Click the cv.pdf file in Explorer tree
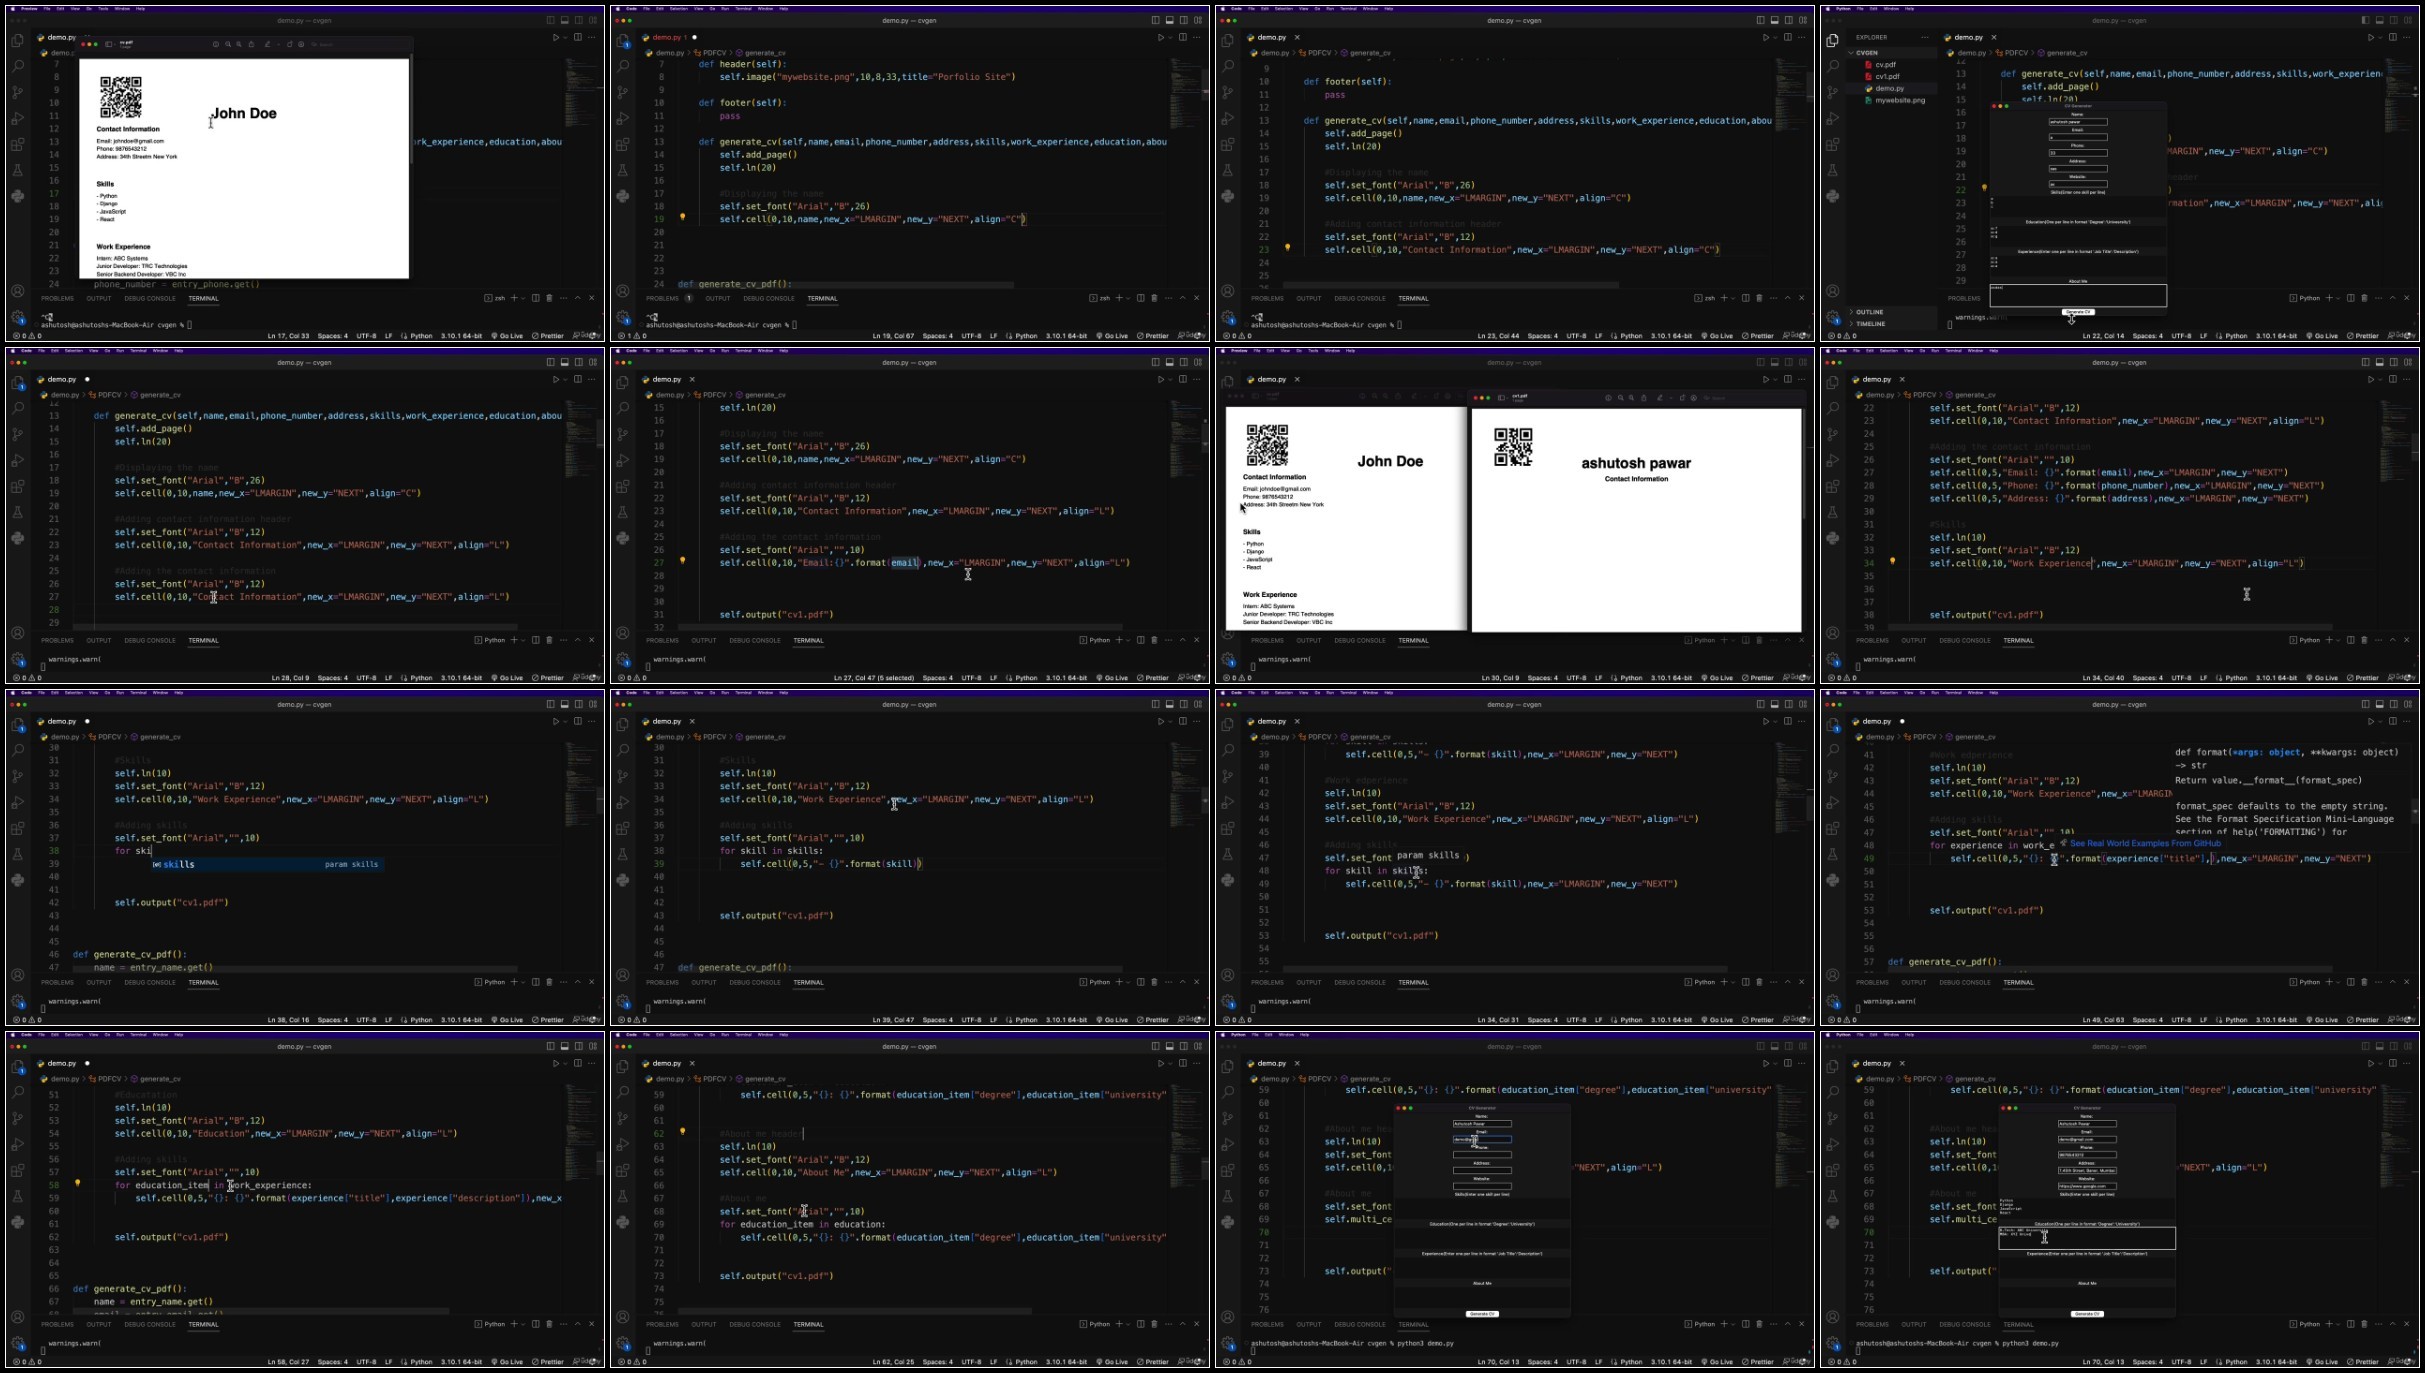 [x=1885, y=64]
